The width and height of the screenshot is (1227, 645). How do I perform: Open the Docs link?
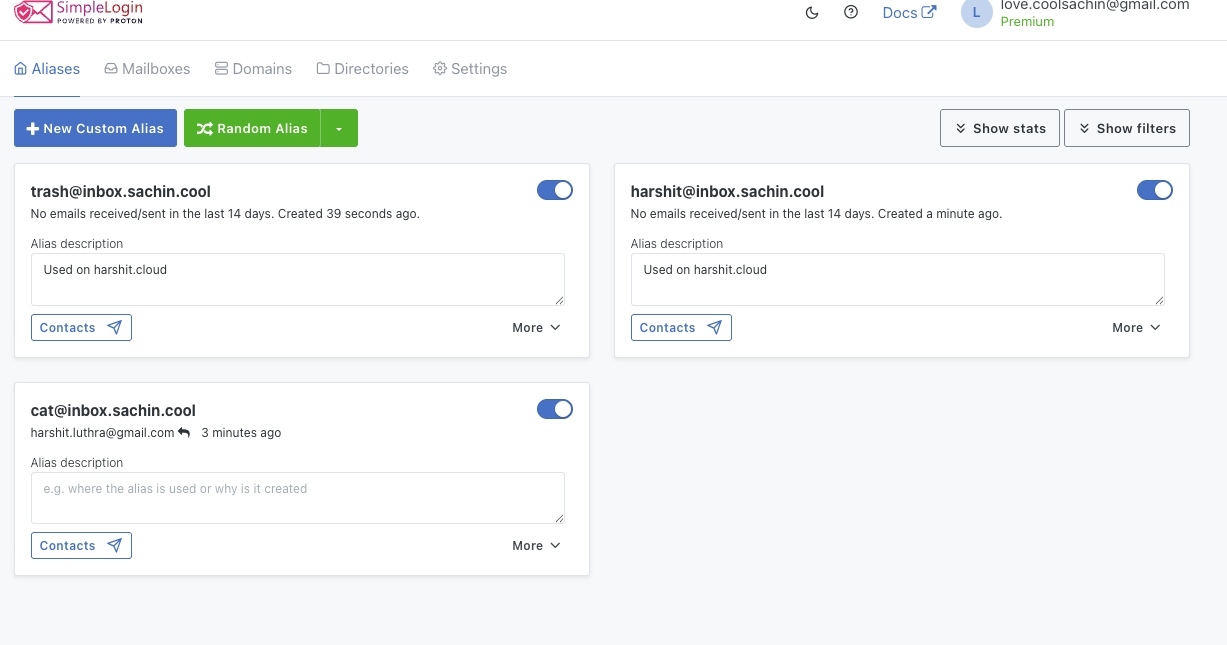[902, 12]
